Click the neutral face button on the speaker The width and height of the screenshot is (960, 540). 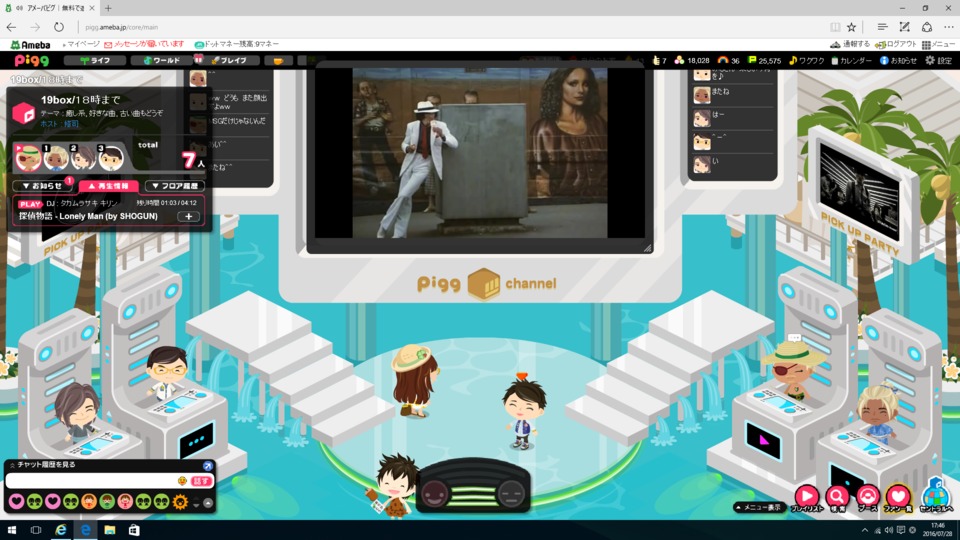click(x=511, y=492)
